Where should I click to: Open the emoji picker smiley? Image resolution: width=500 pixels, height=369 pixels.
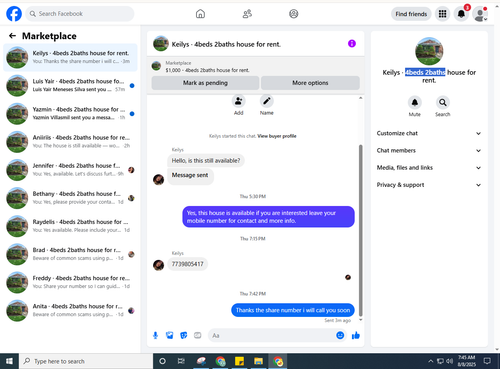(x=340, y=335)
